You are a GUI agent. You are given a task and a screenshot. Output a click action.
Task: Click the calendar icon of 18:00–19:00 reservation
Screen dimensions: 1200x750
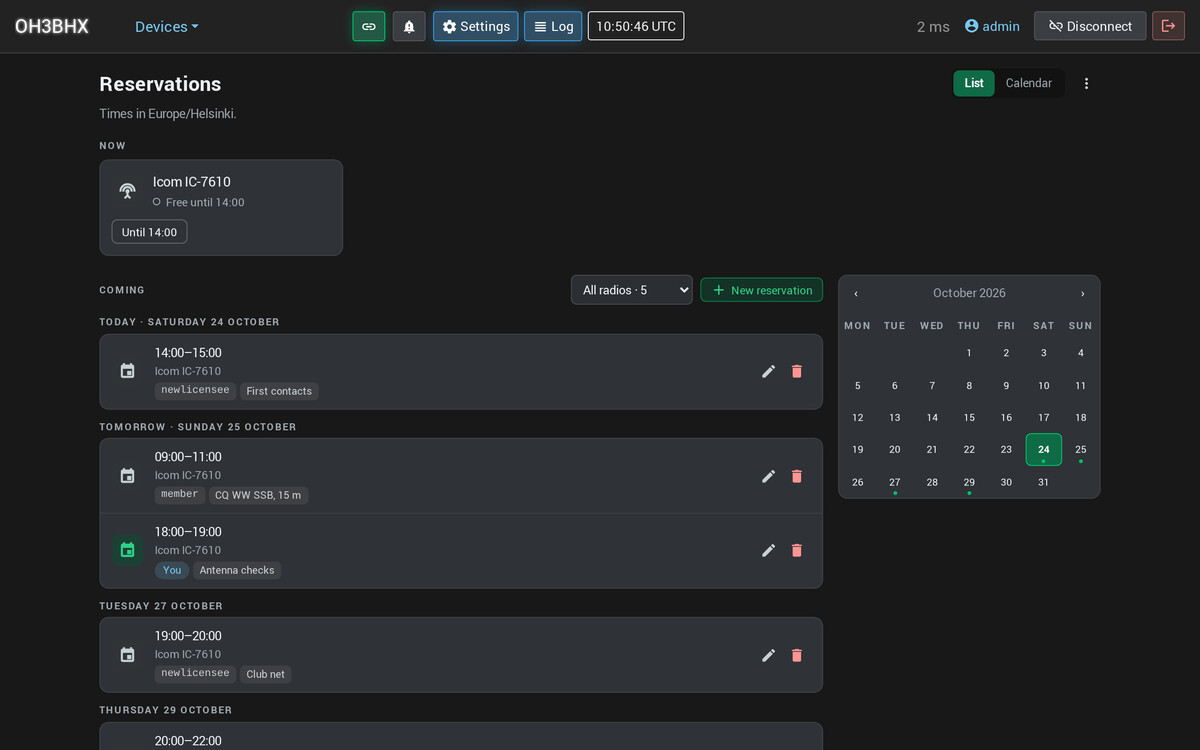pyautogui.click(x=127, y=550)
